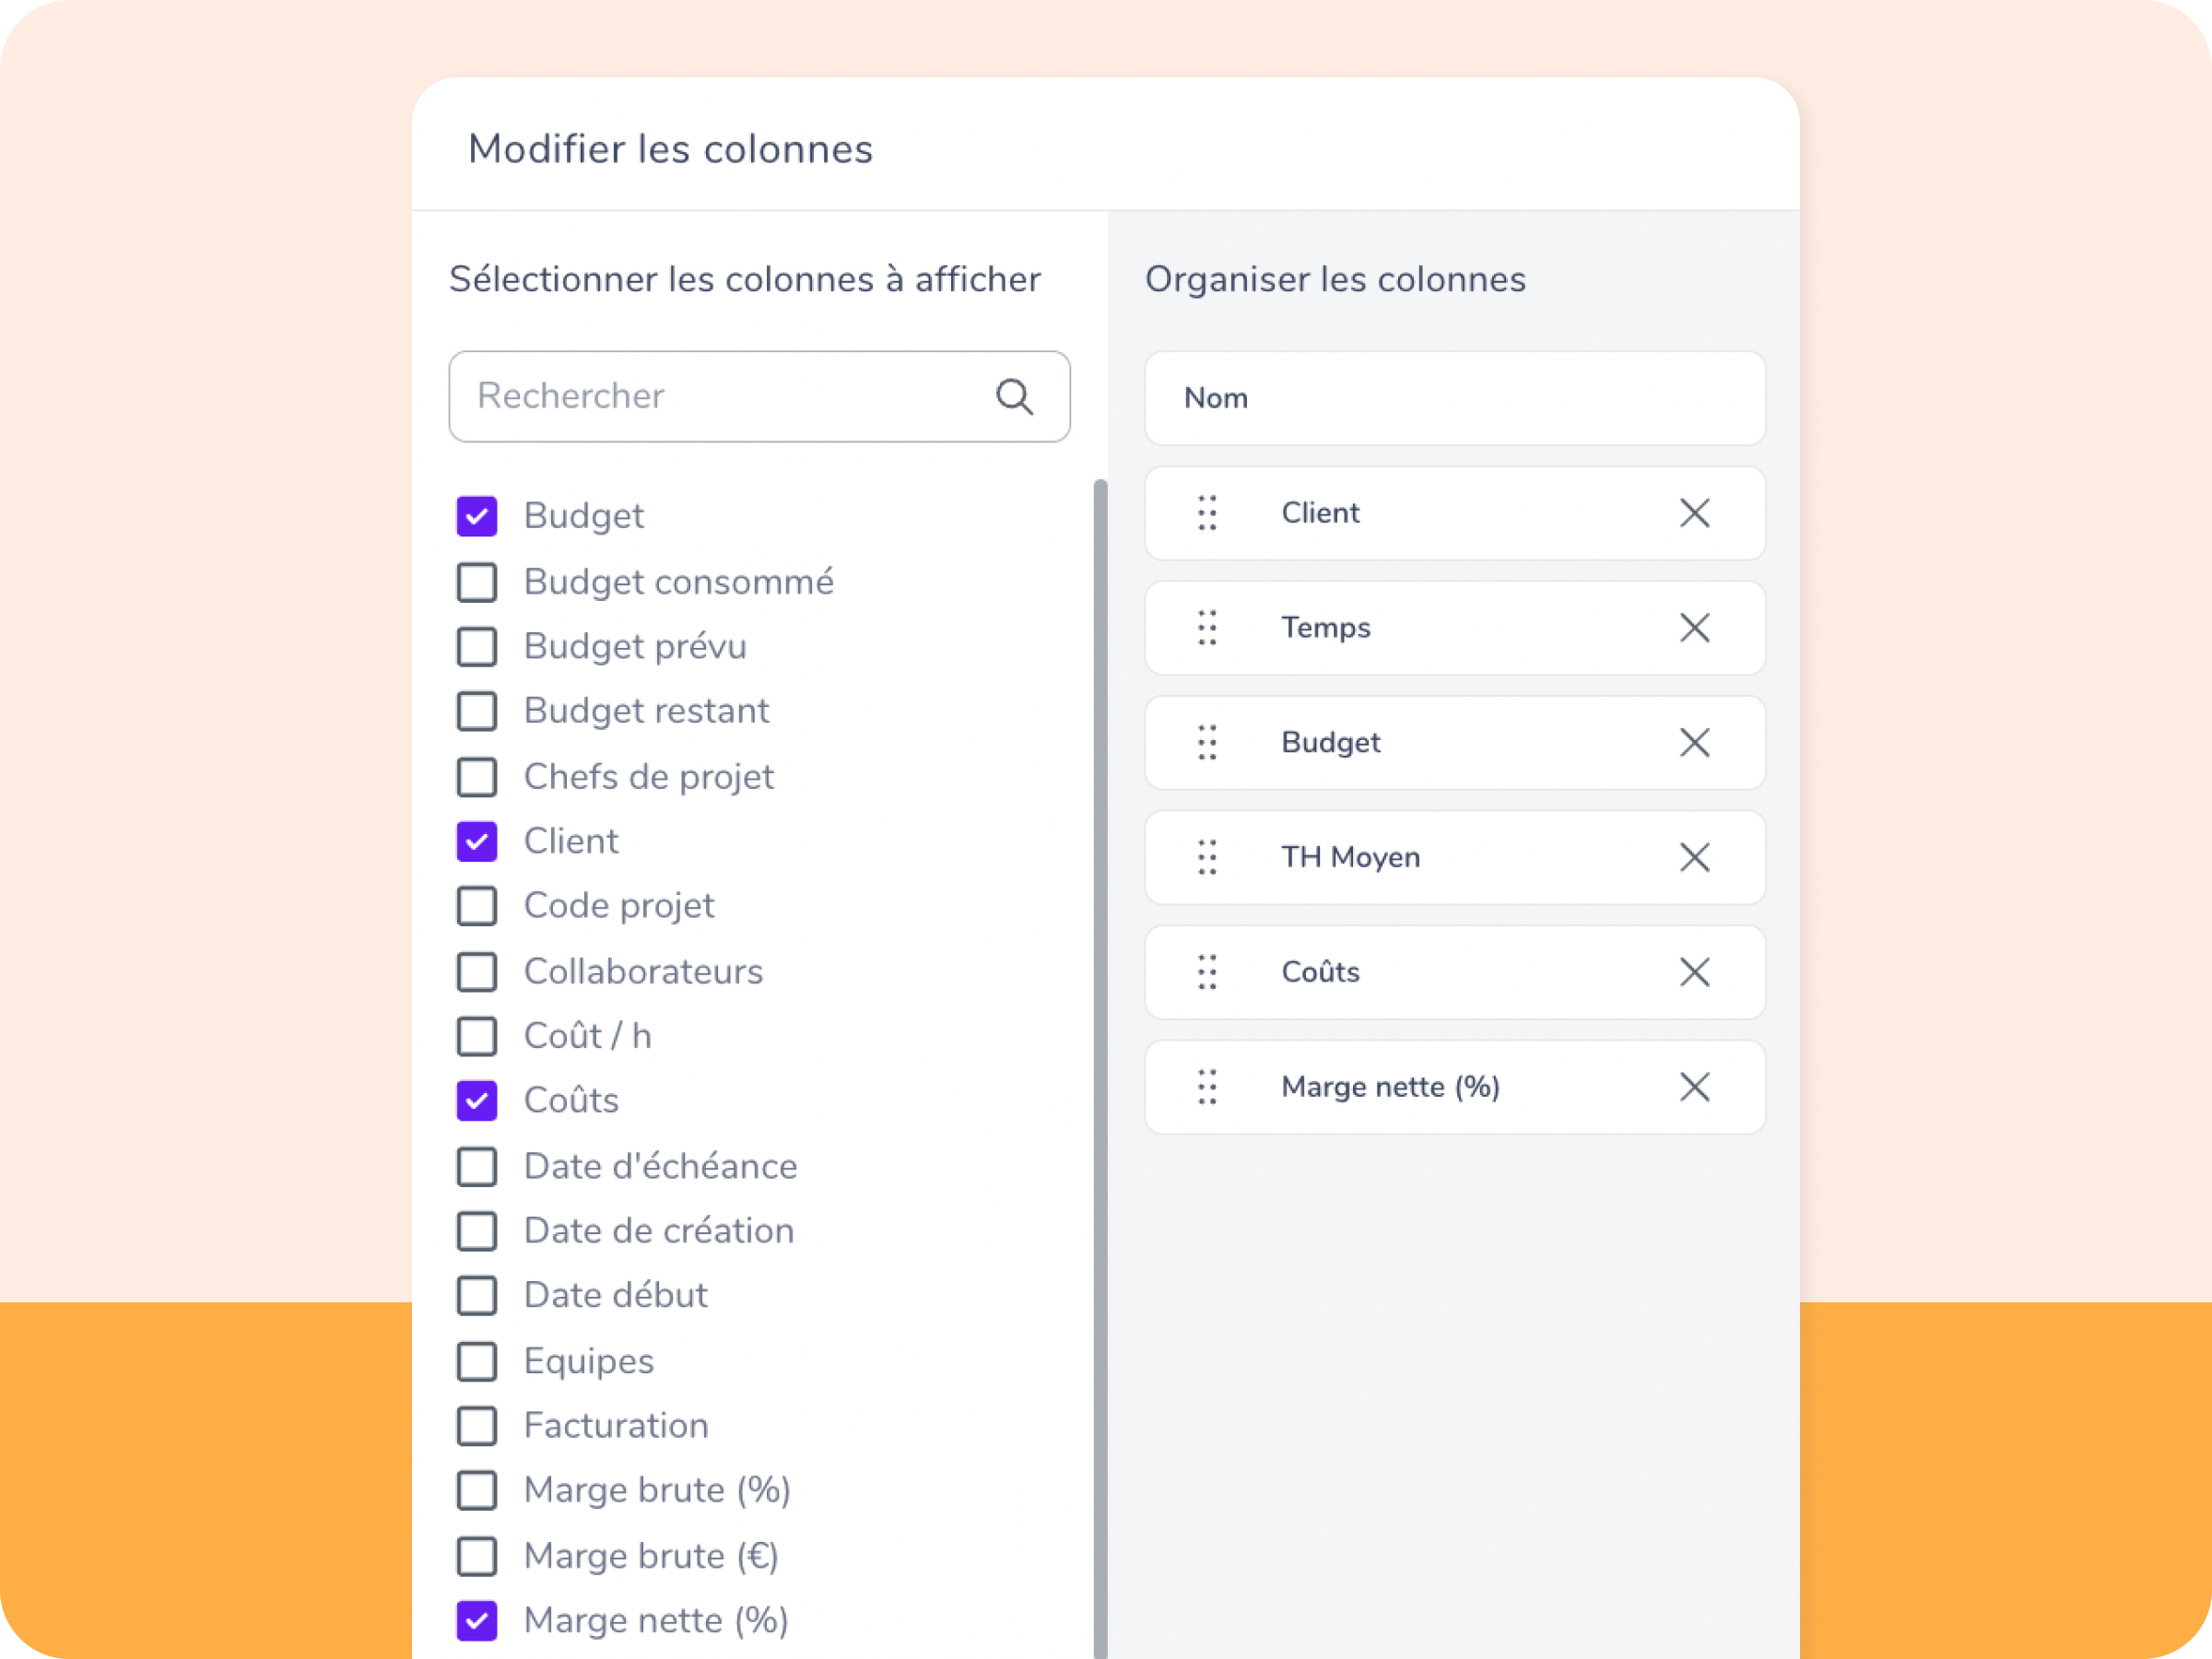2212x1659 pixels.
Task: Uncheck the Marge nette (%) option
Action: pyautogui.click(x=477, y=1620)
